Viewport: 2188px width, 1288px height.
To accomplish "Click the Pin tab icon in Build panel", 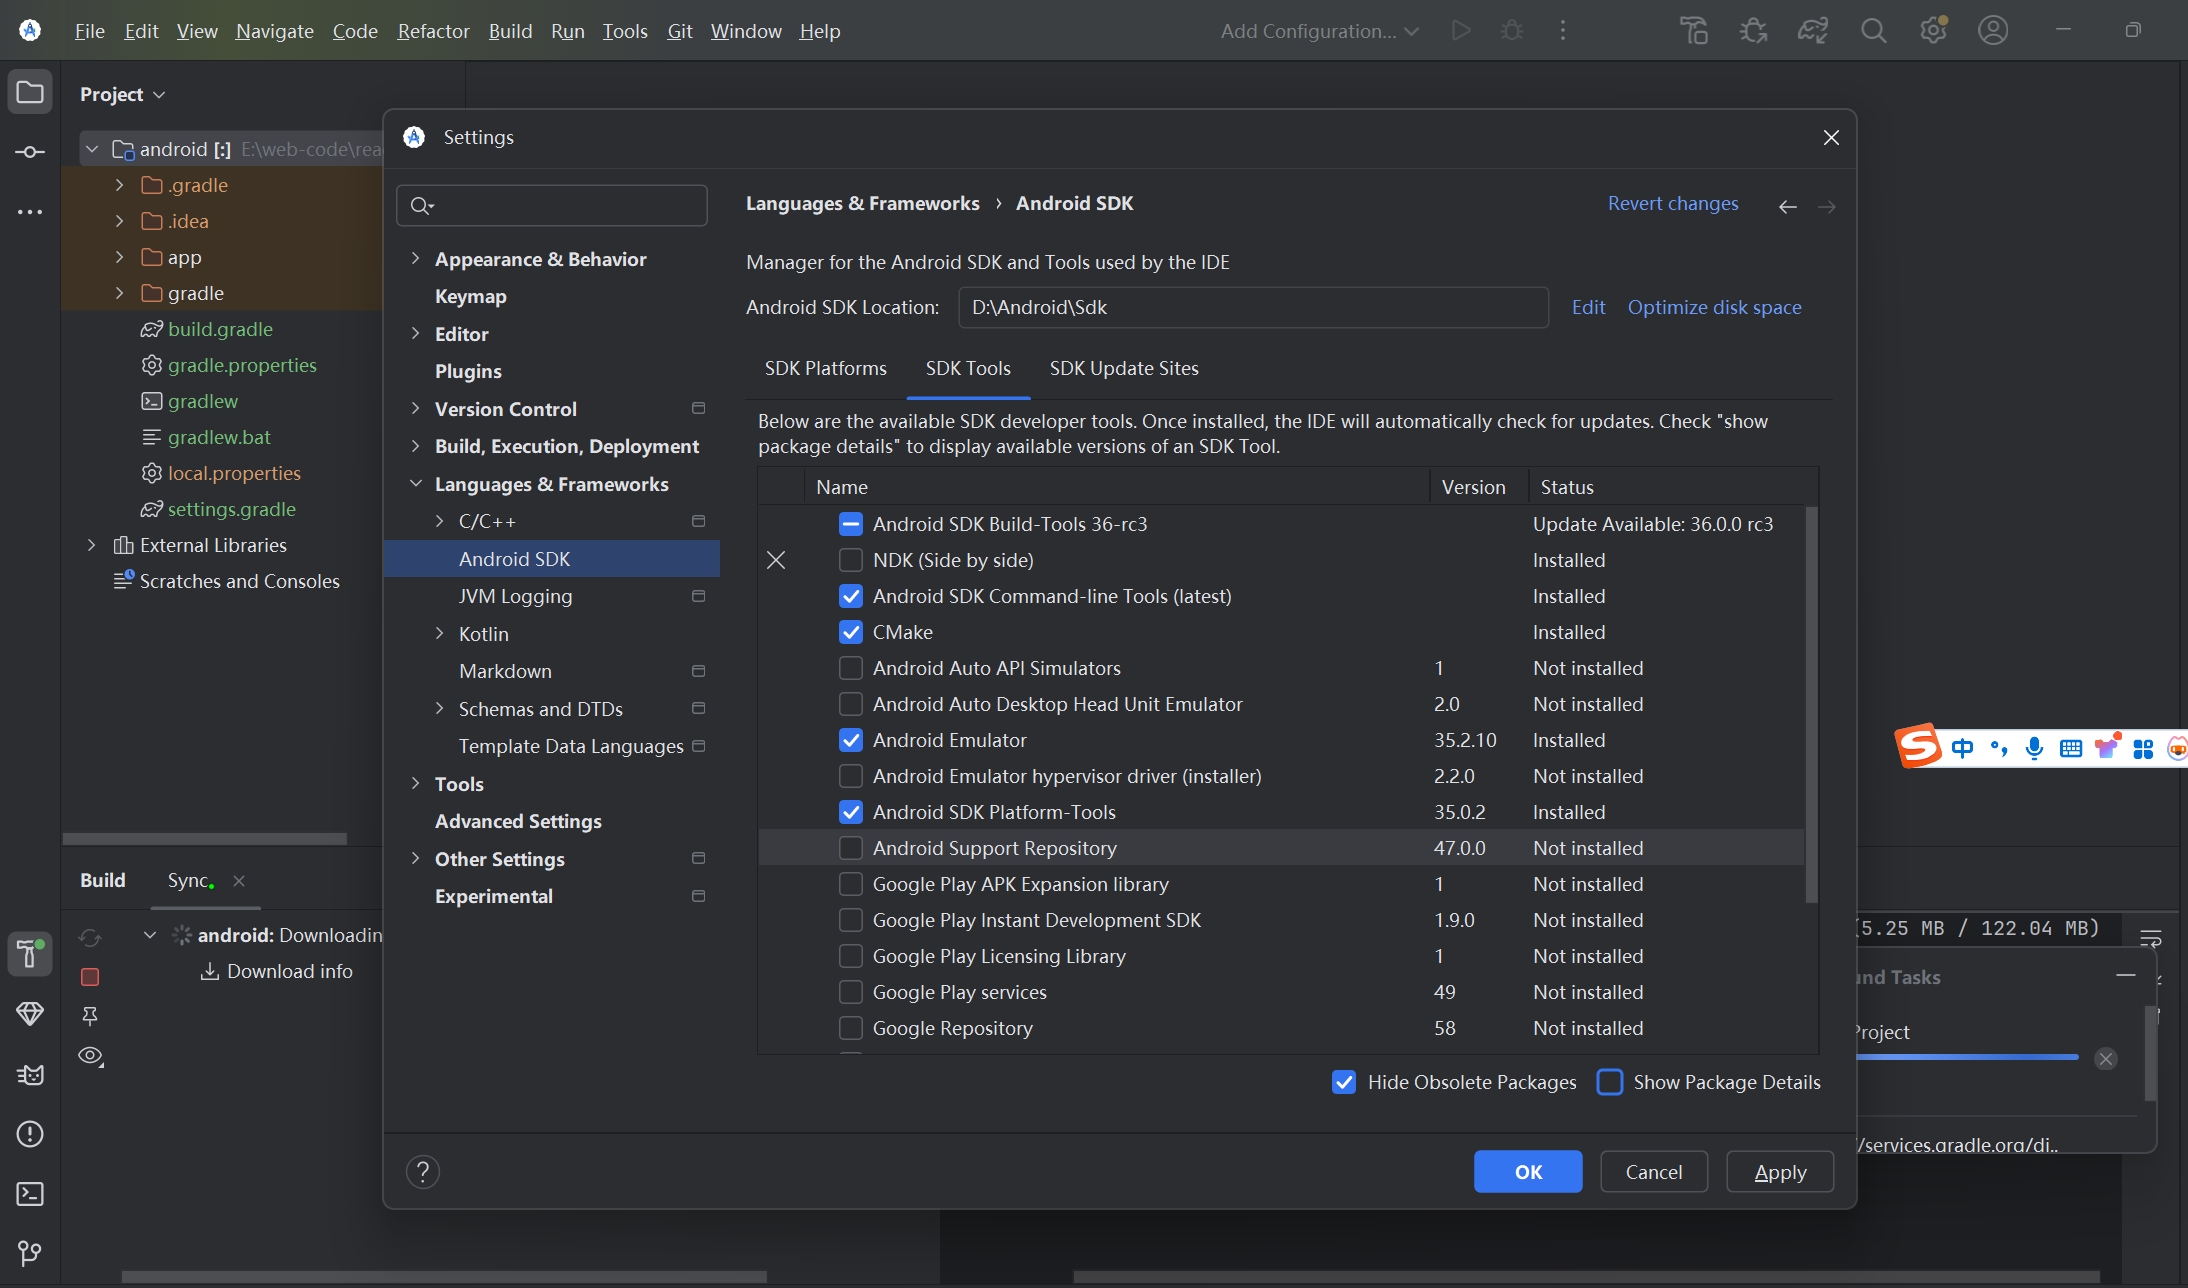I will [90, 1016].
